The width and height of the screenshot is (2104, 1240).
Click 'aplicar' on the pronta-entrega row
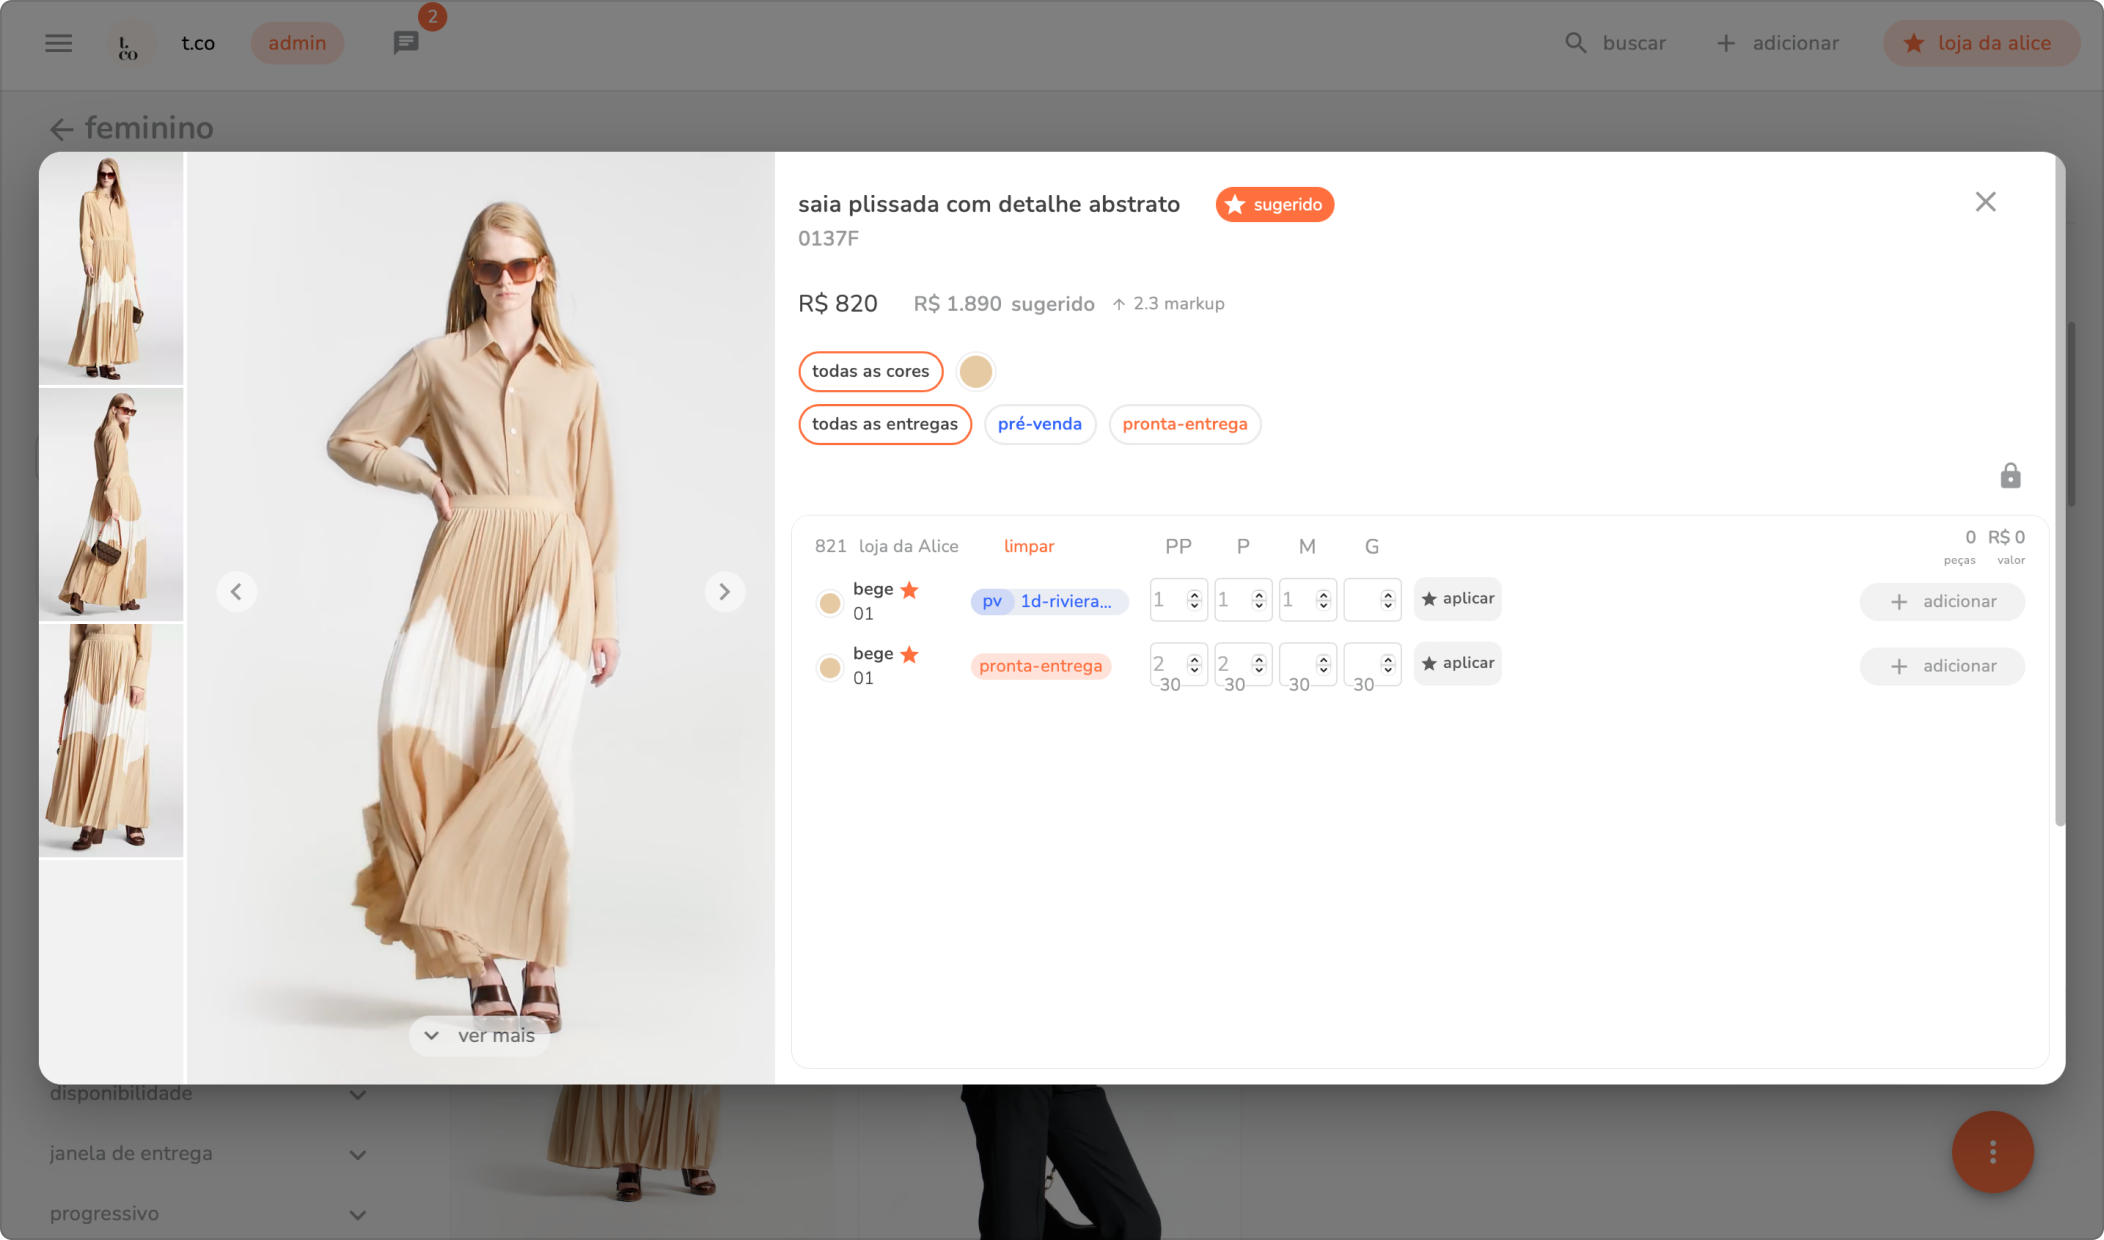(x=1457, y=663)
